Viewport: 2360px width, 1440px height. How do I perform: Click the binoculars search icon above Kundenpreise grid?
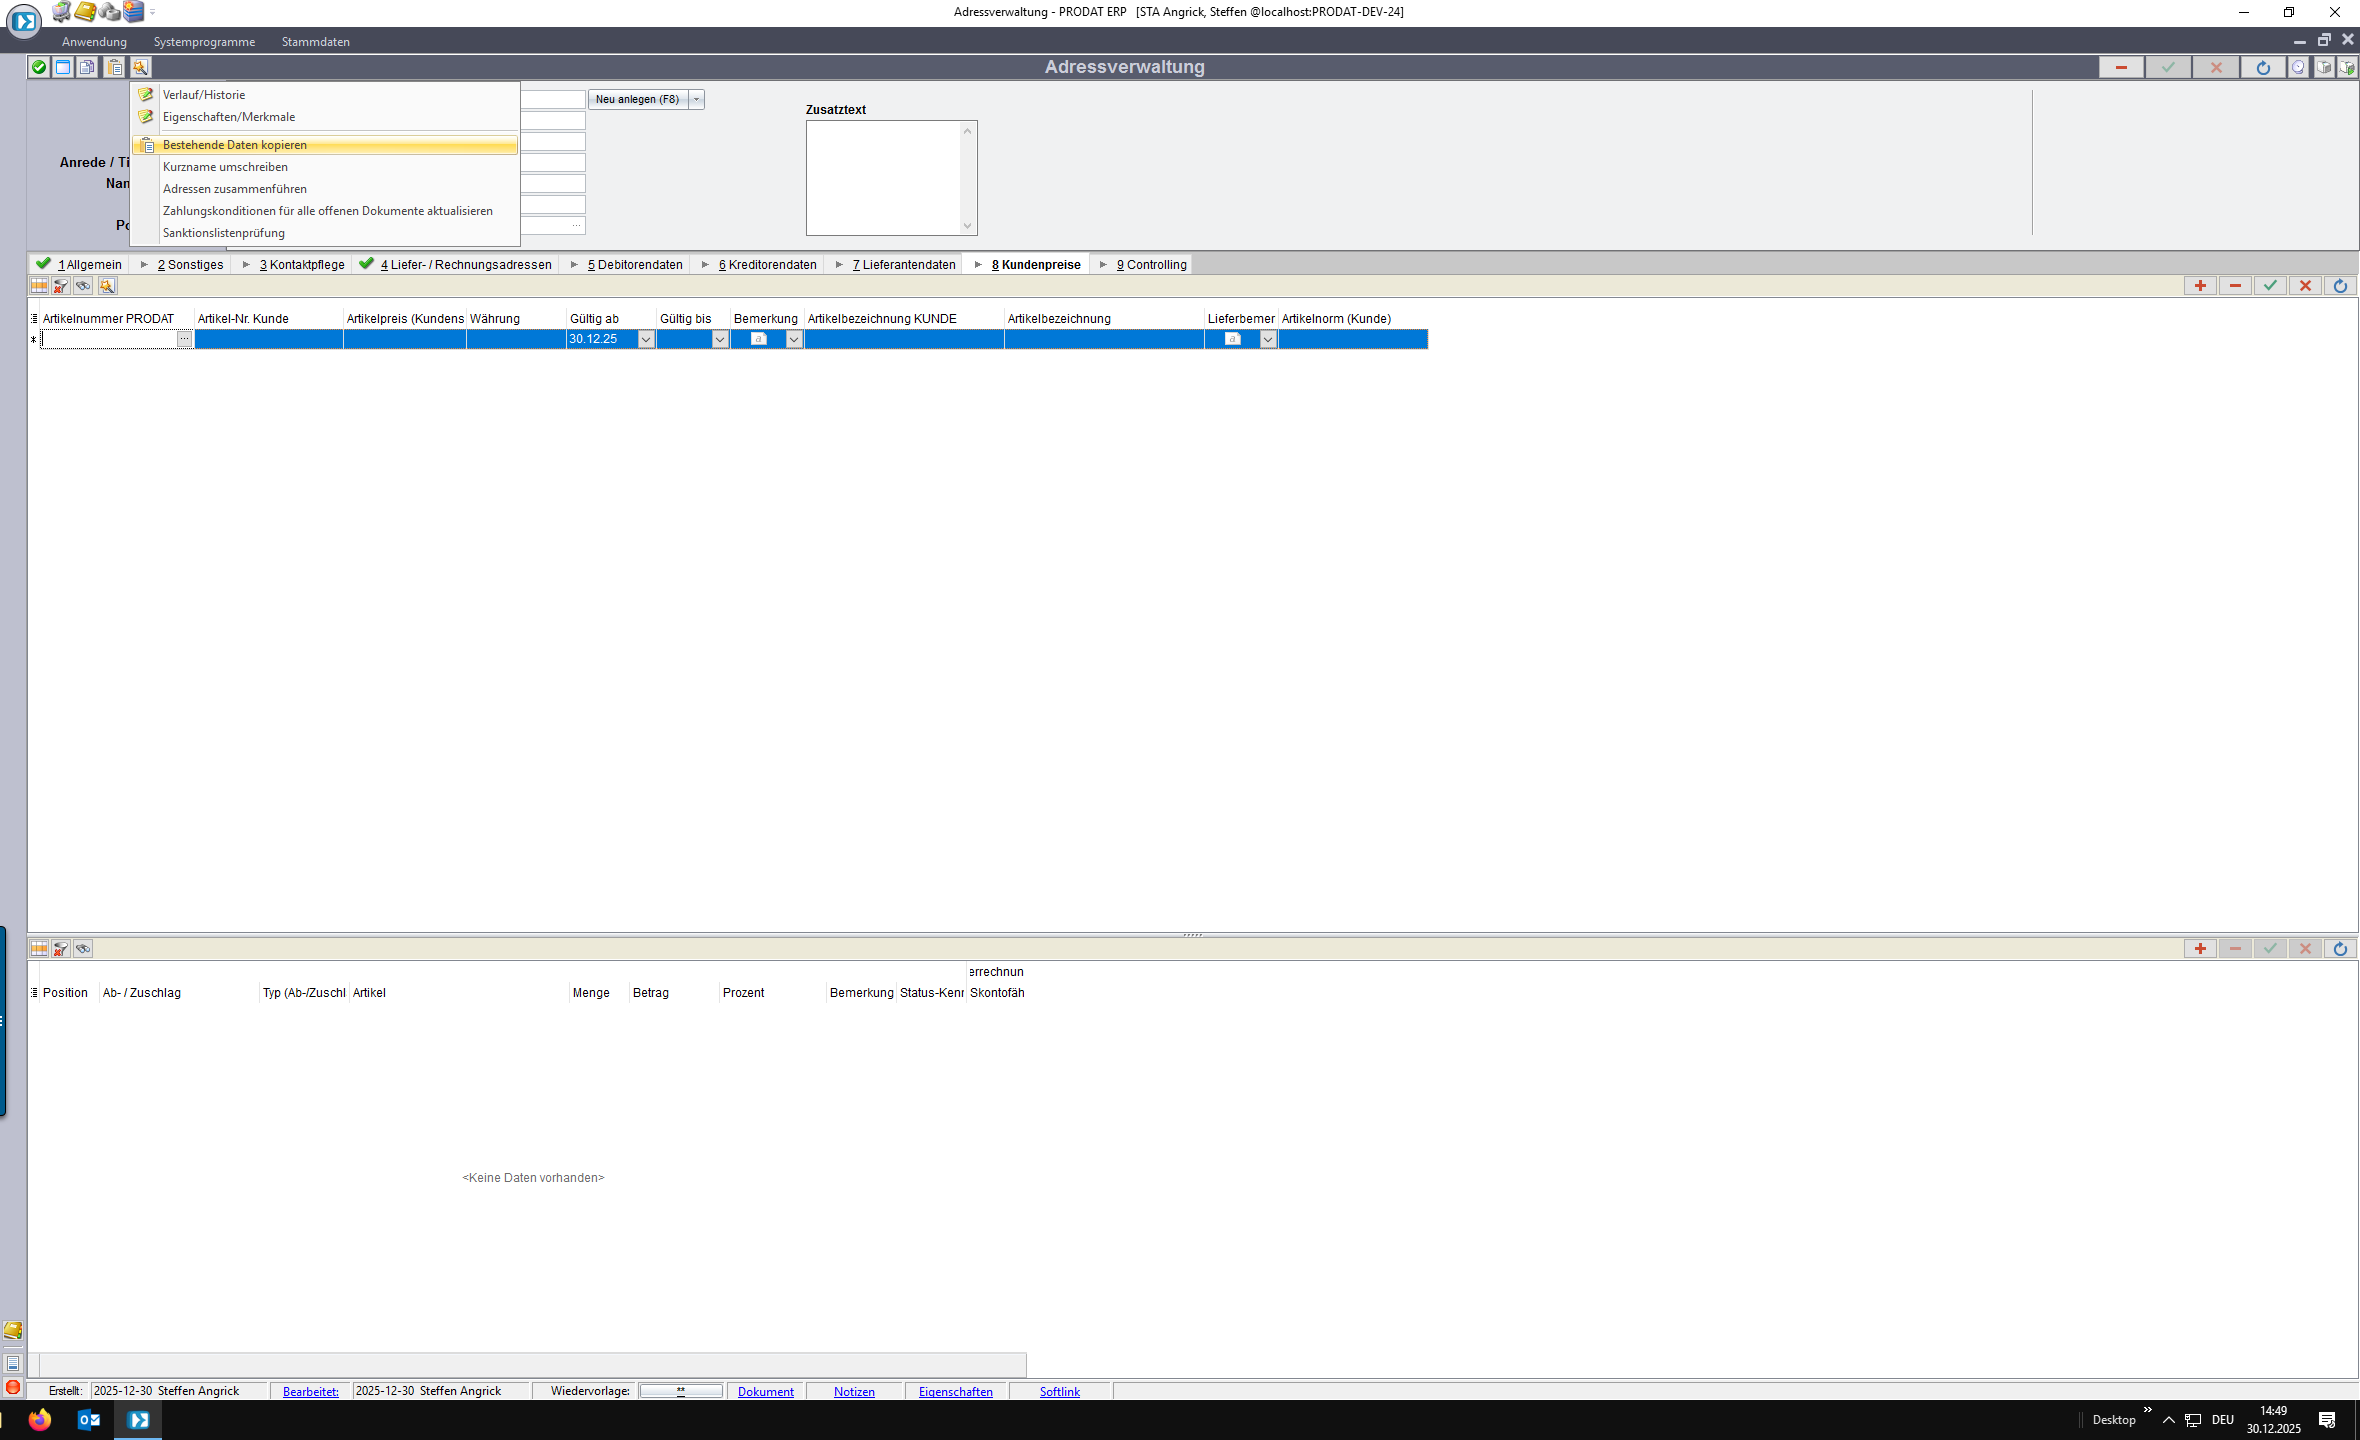point(83,286)
